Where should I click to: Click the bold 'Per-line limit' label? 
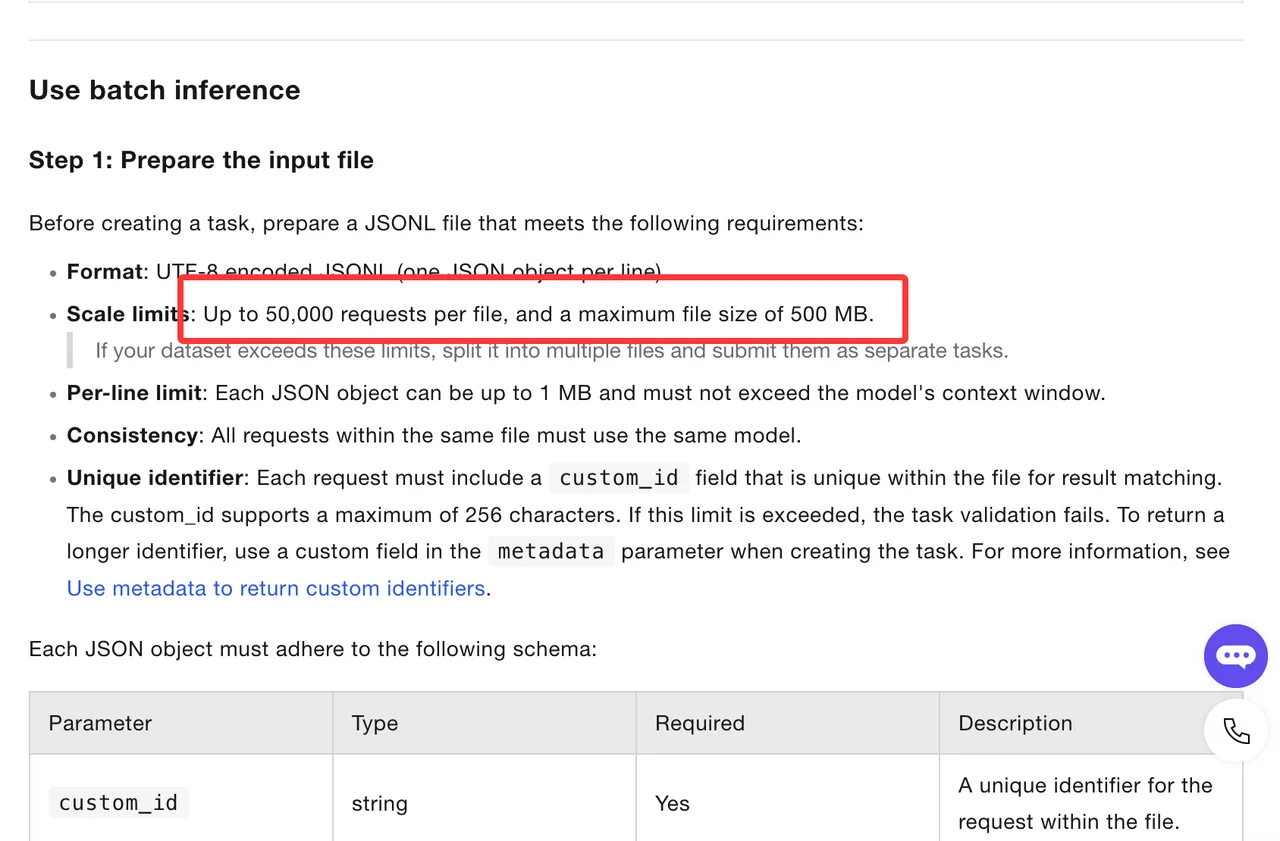tap(134, 393)
